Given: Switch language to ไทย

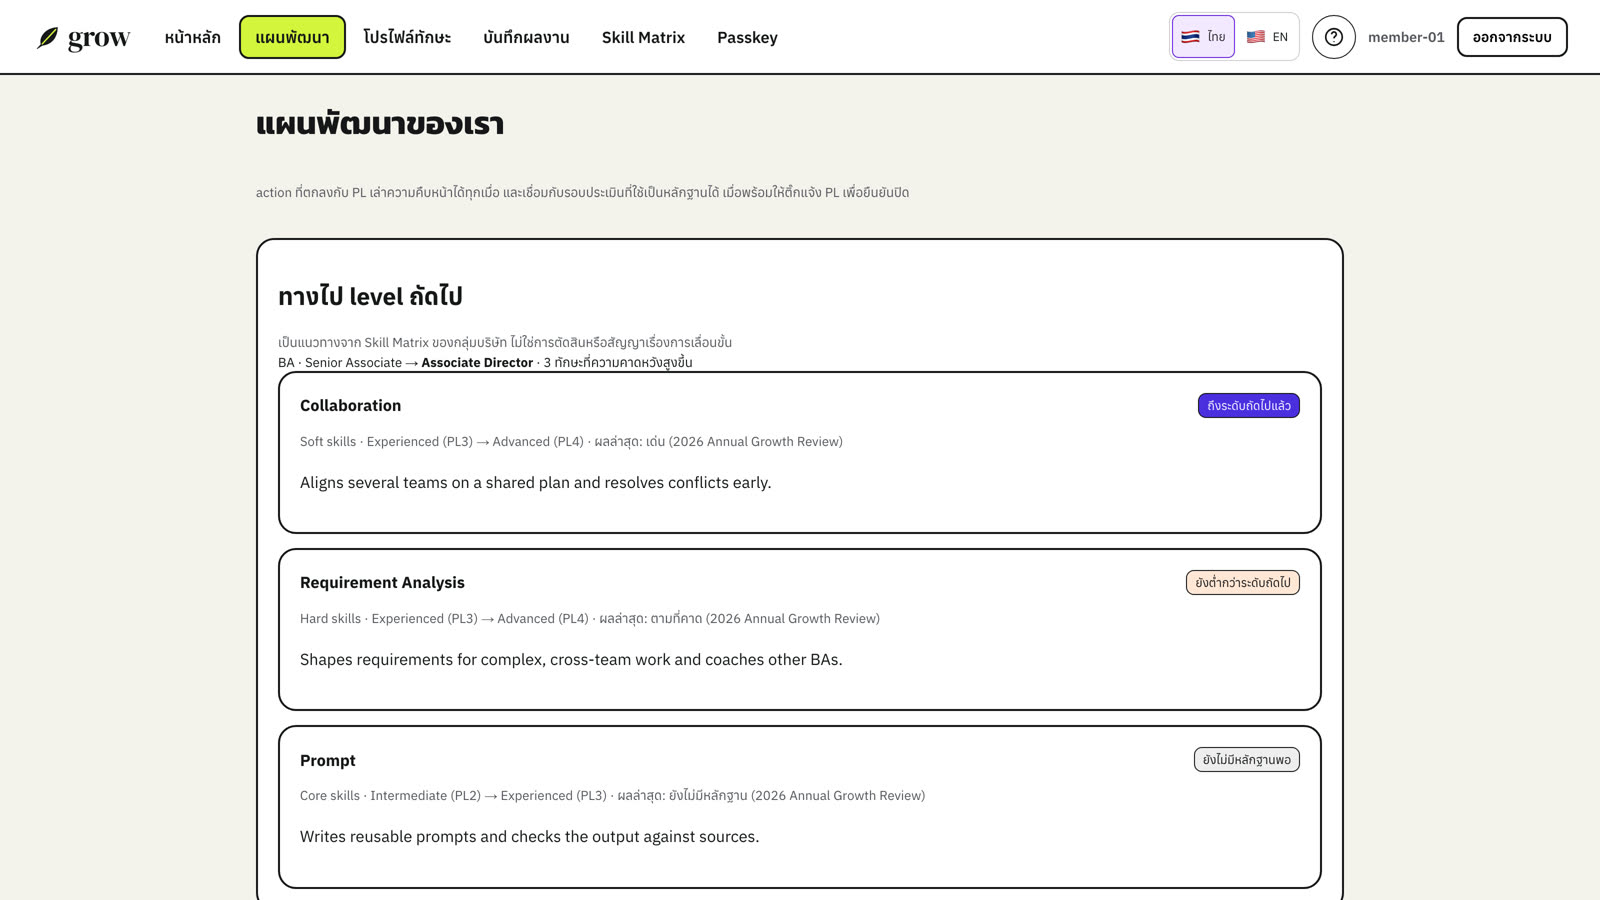Looking at the screenshot, I should pyautogui.click(x=1203, y=37).
